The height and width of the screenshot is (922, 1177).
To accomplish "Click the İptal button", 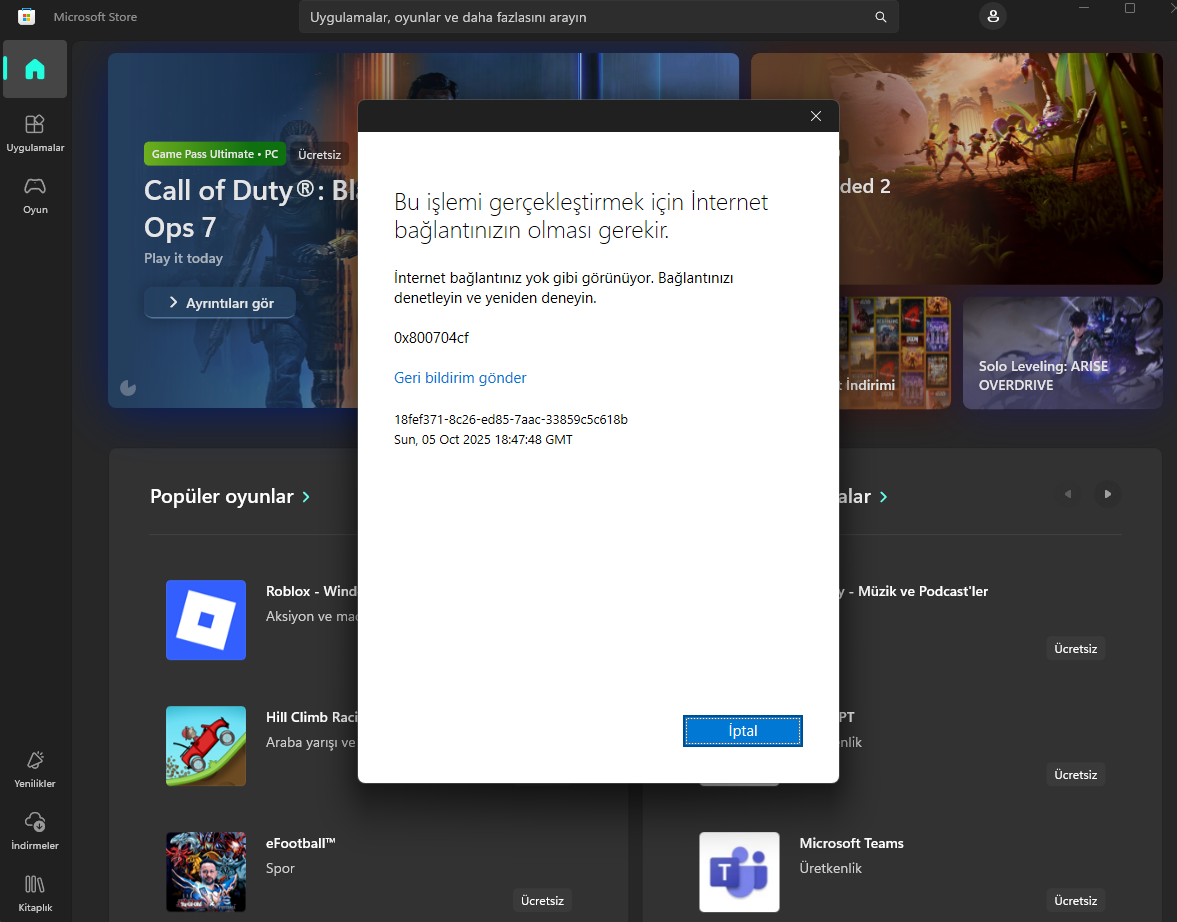I will 742,731.
